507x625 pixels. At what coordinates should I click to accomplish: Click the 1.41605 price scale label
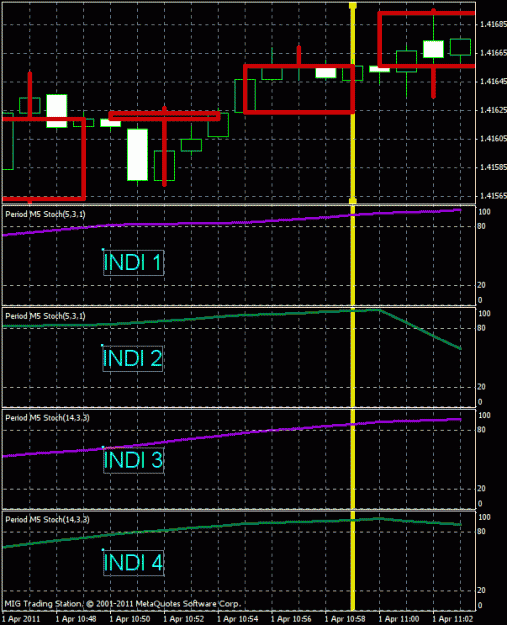click(493, 138)
